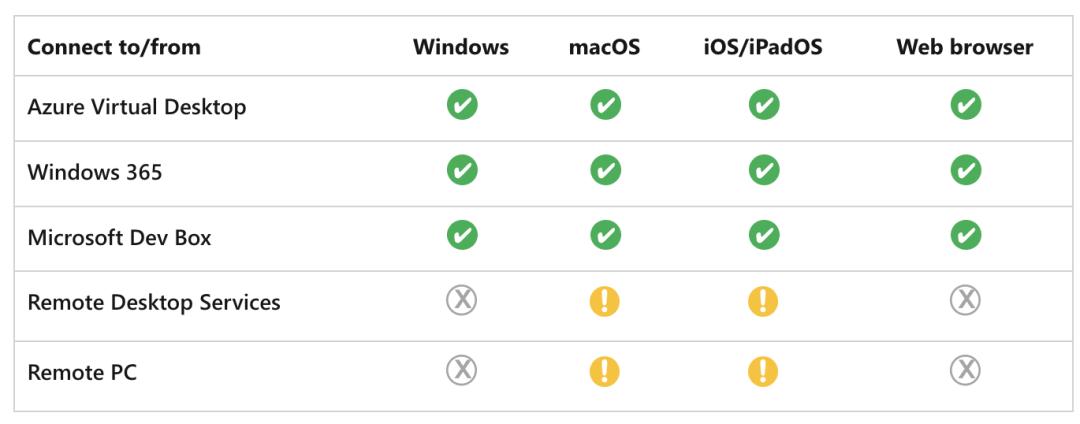Click yellow warning for Remote Desktop Services on iOS/iPadOS
The height and width of the screenshot is (424, 1080).
[x=763, y=301]
